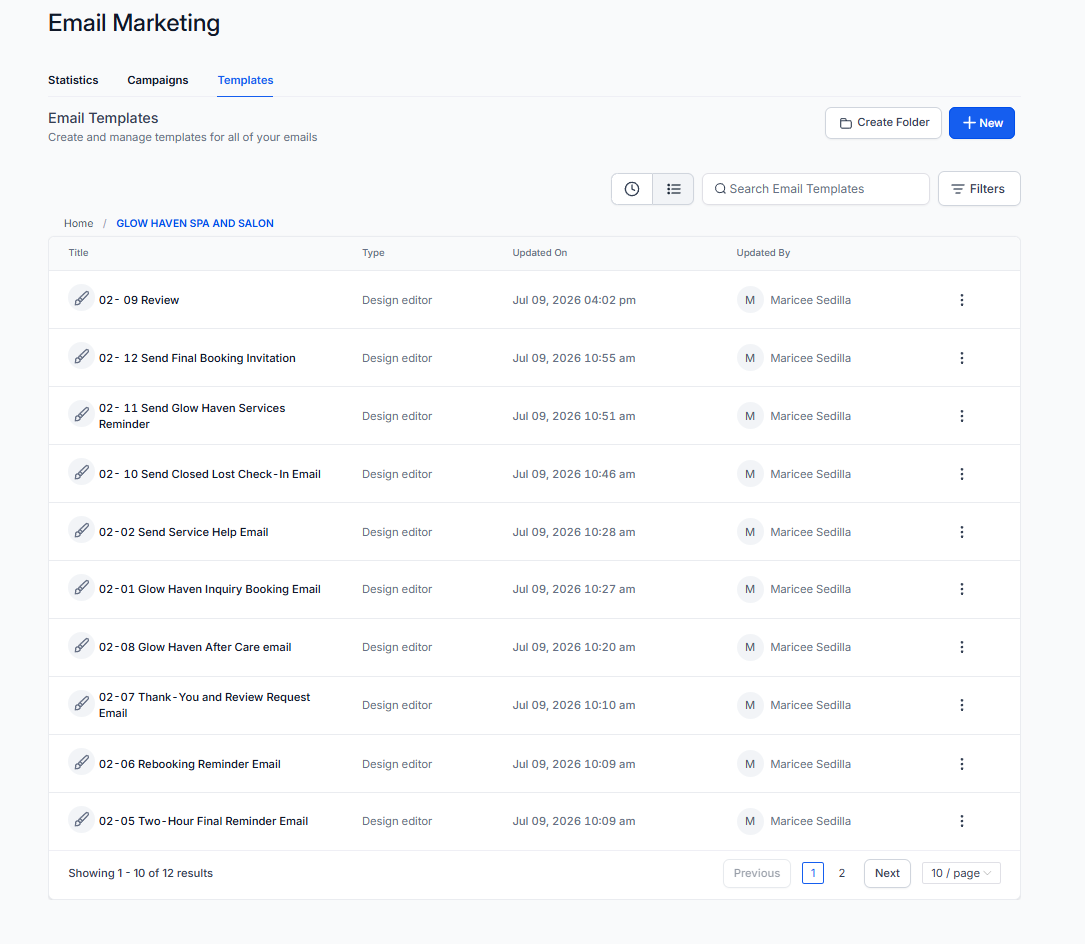
Task: Click the M avatar in the 02- 09 Review row
Action: coord(750,300)
